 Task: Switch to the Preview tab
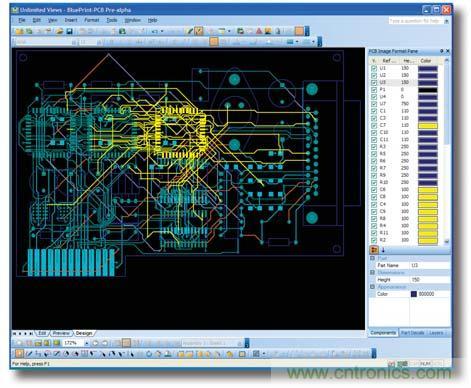point(61,333)
